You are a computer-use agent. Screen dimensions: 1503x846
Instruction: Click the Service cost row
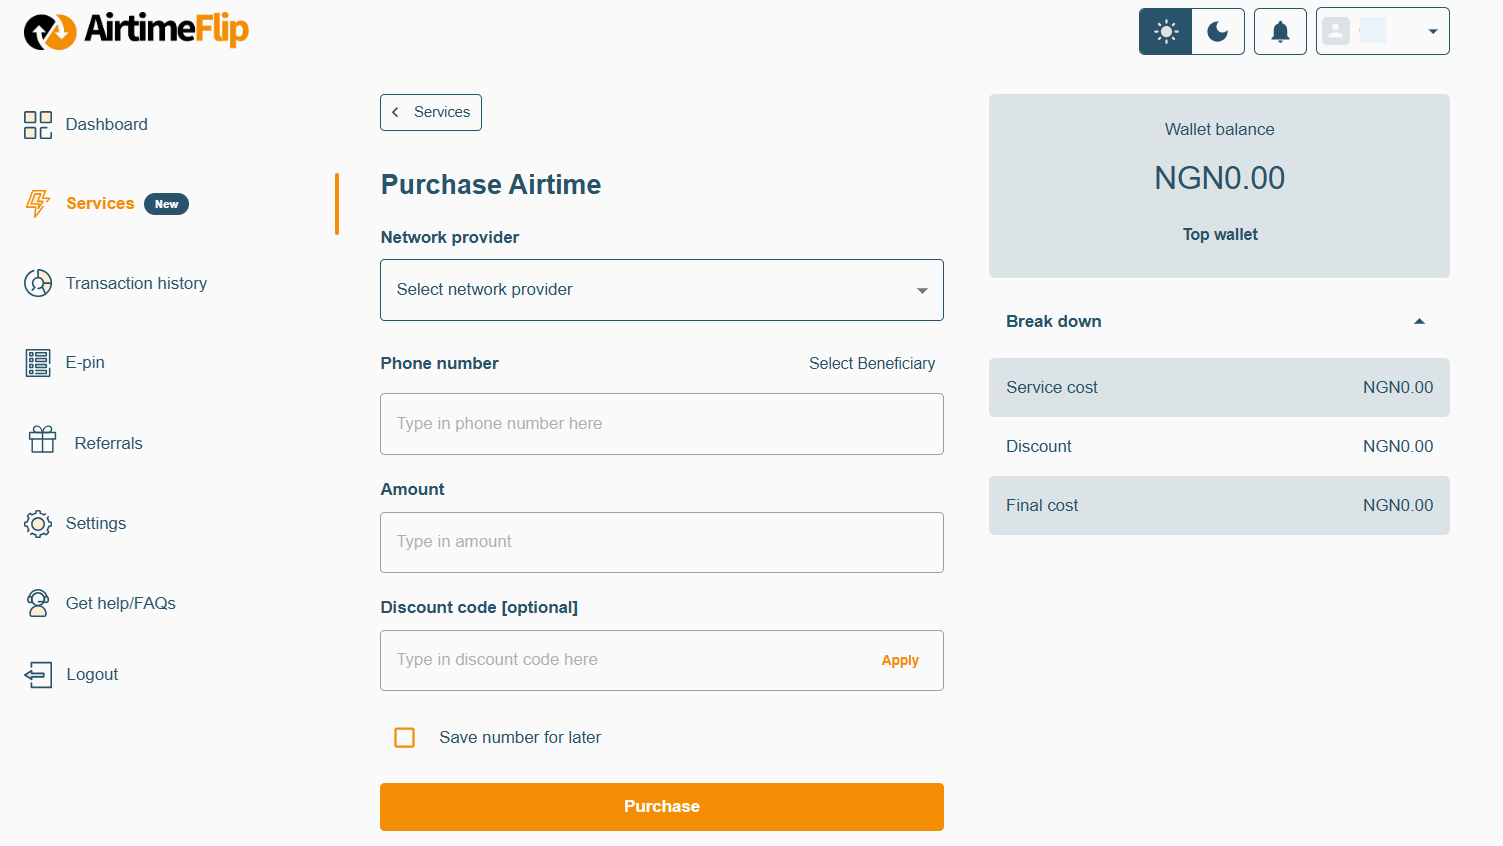1219,388
